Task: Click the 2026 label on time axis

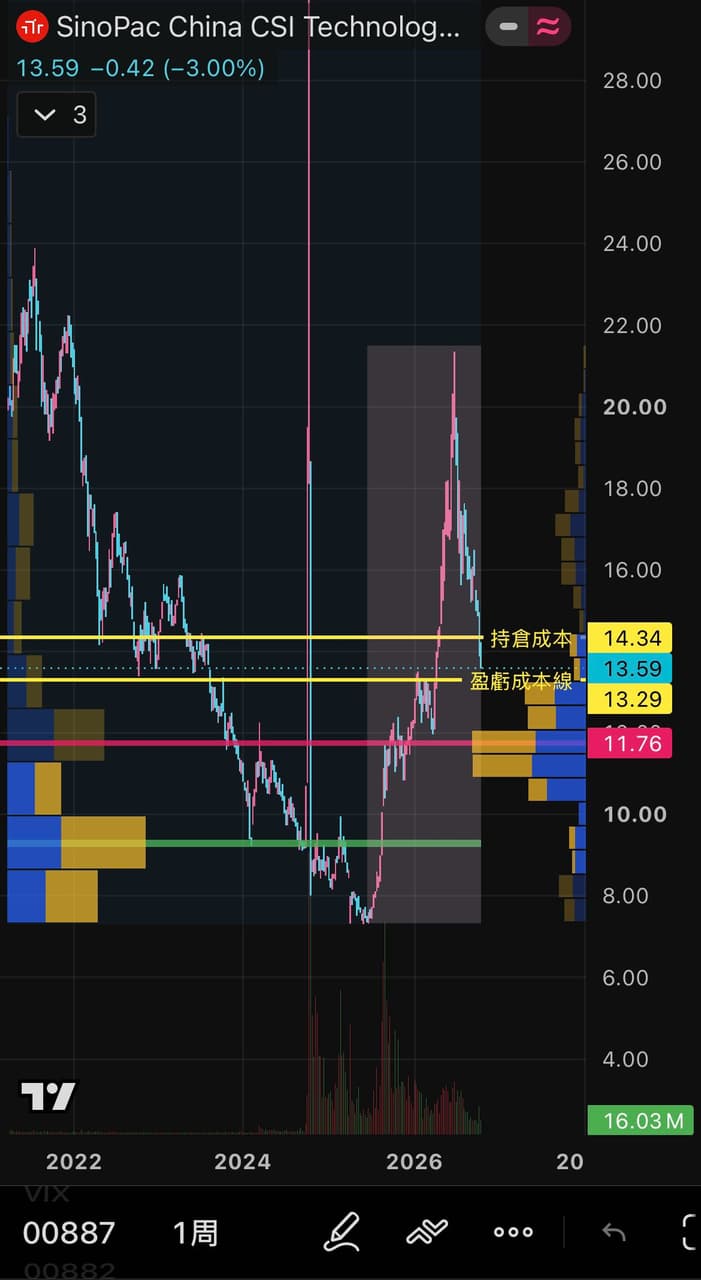Action: [414, 1161]
